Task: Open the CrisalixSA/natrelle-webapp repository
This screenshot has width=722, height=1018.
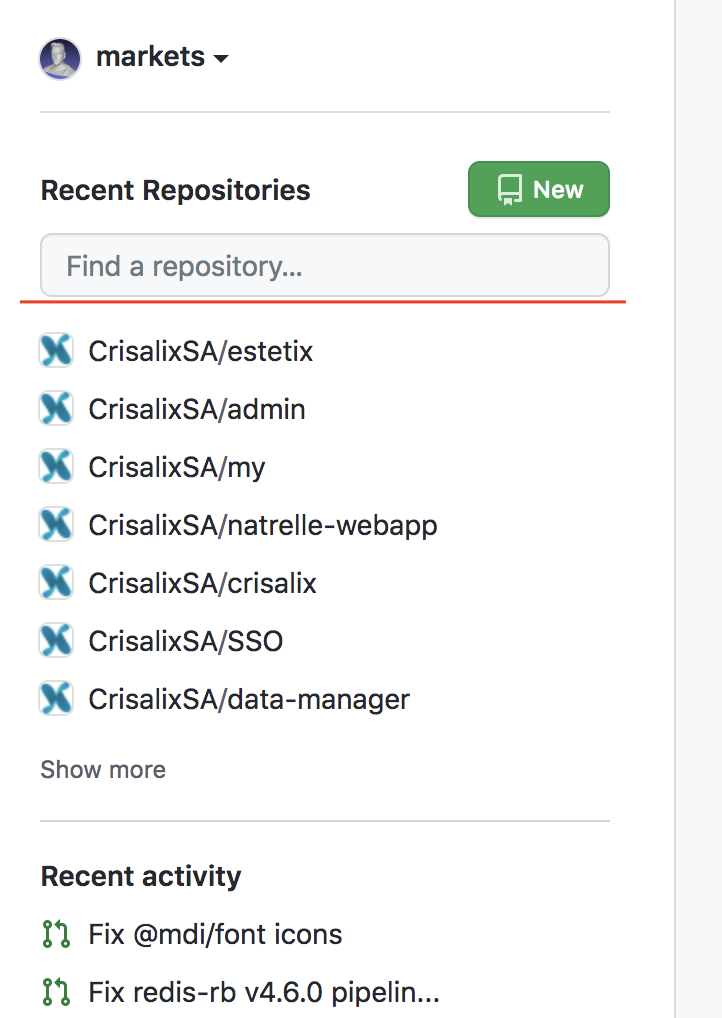Action: (x=263, y=525)
